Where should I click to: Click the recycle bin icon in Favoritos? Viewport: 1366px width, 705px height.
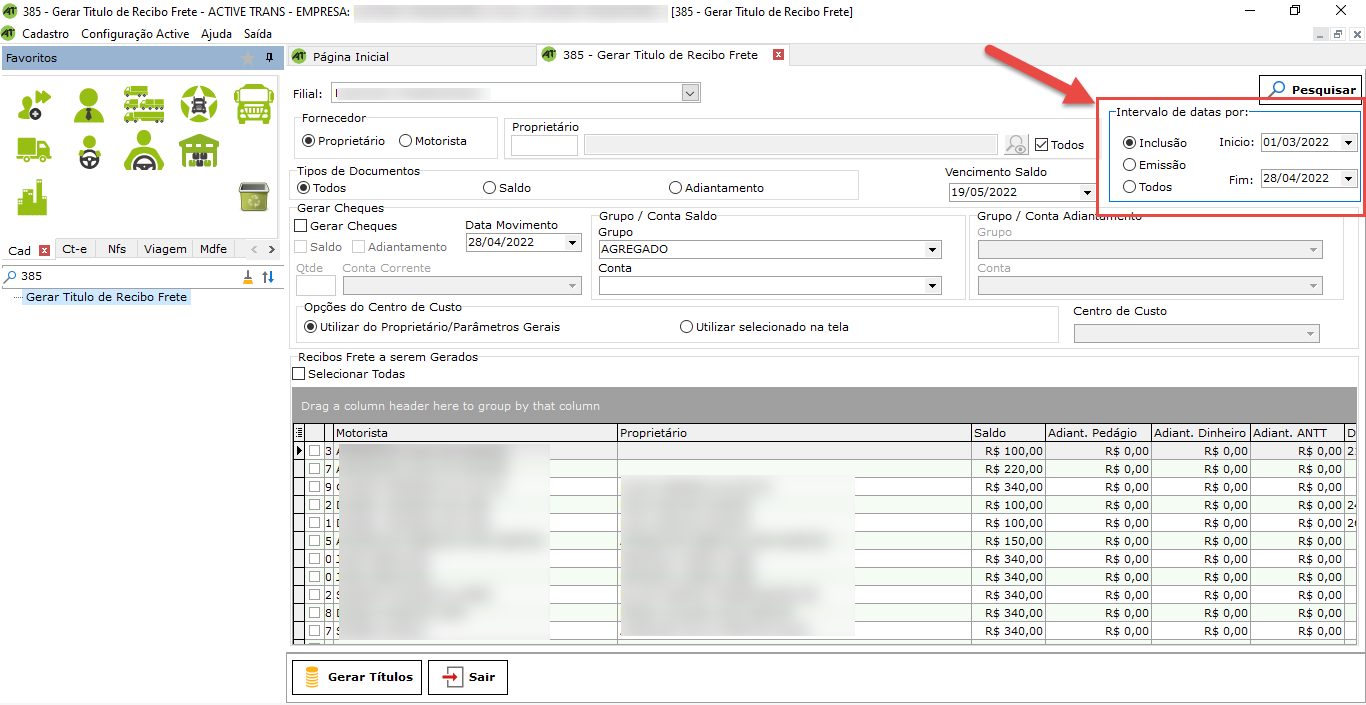(x=252, y=196)
